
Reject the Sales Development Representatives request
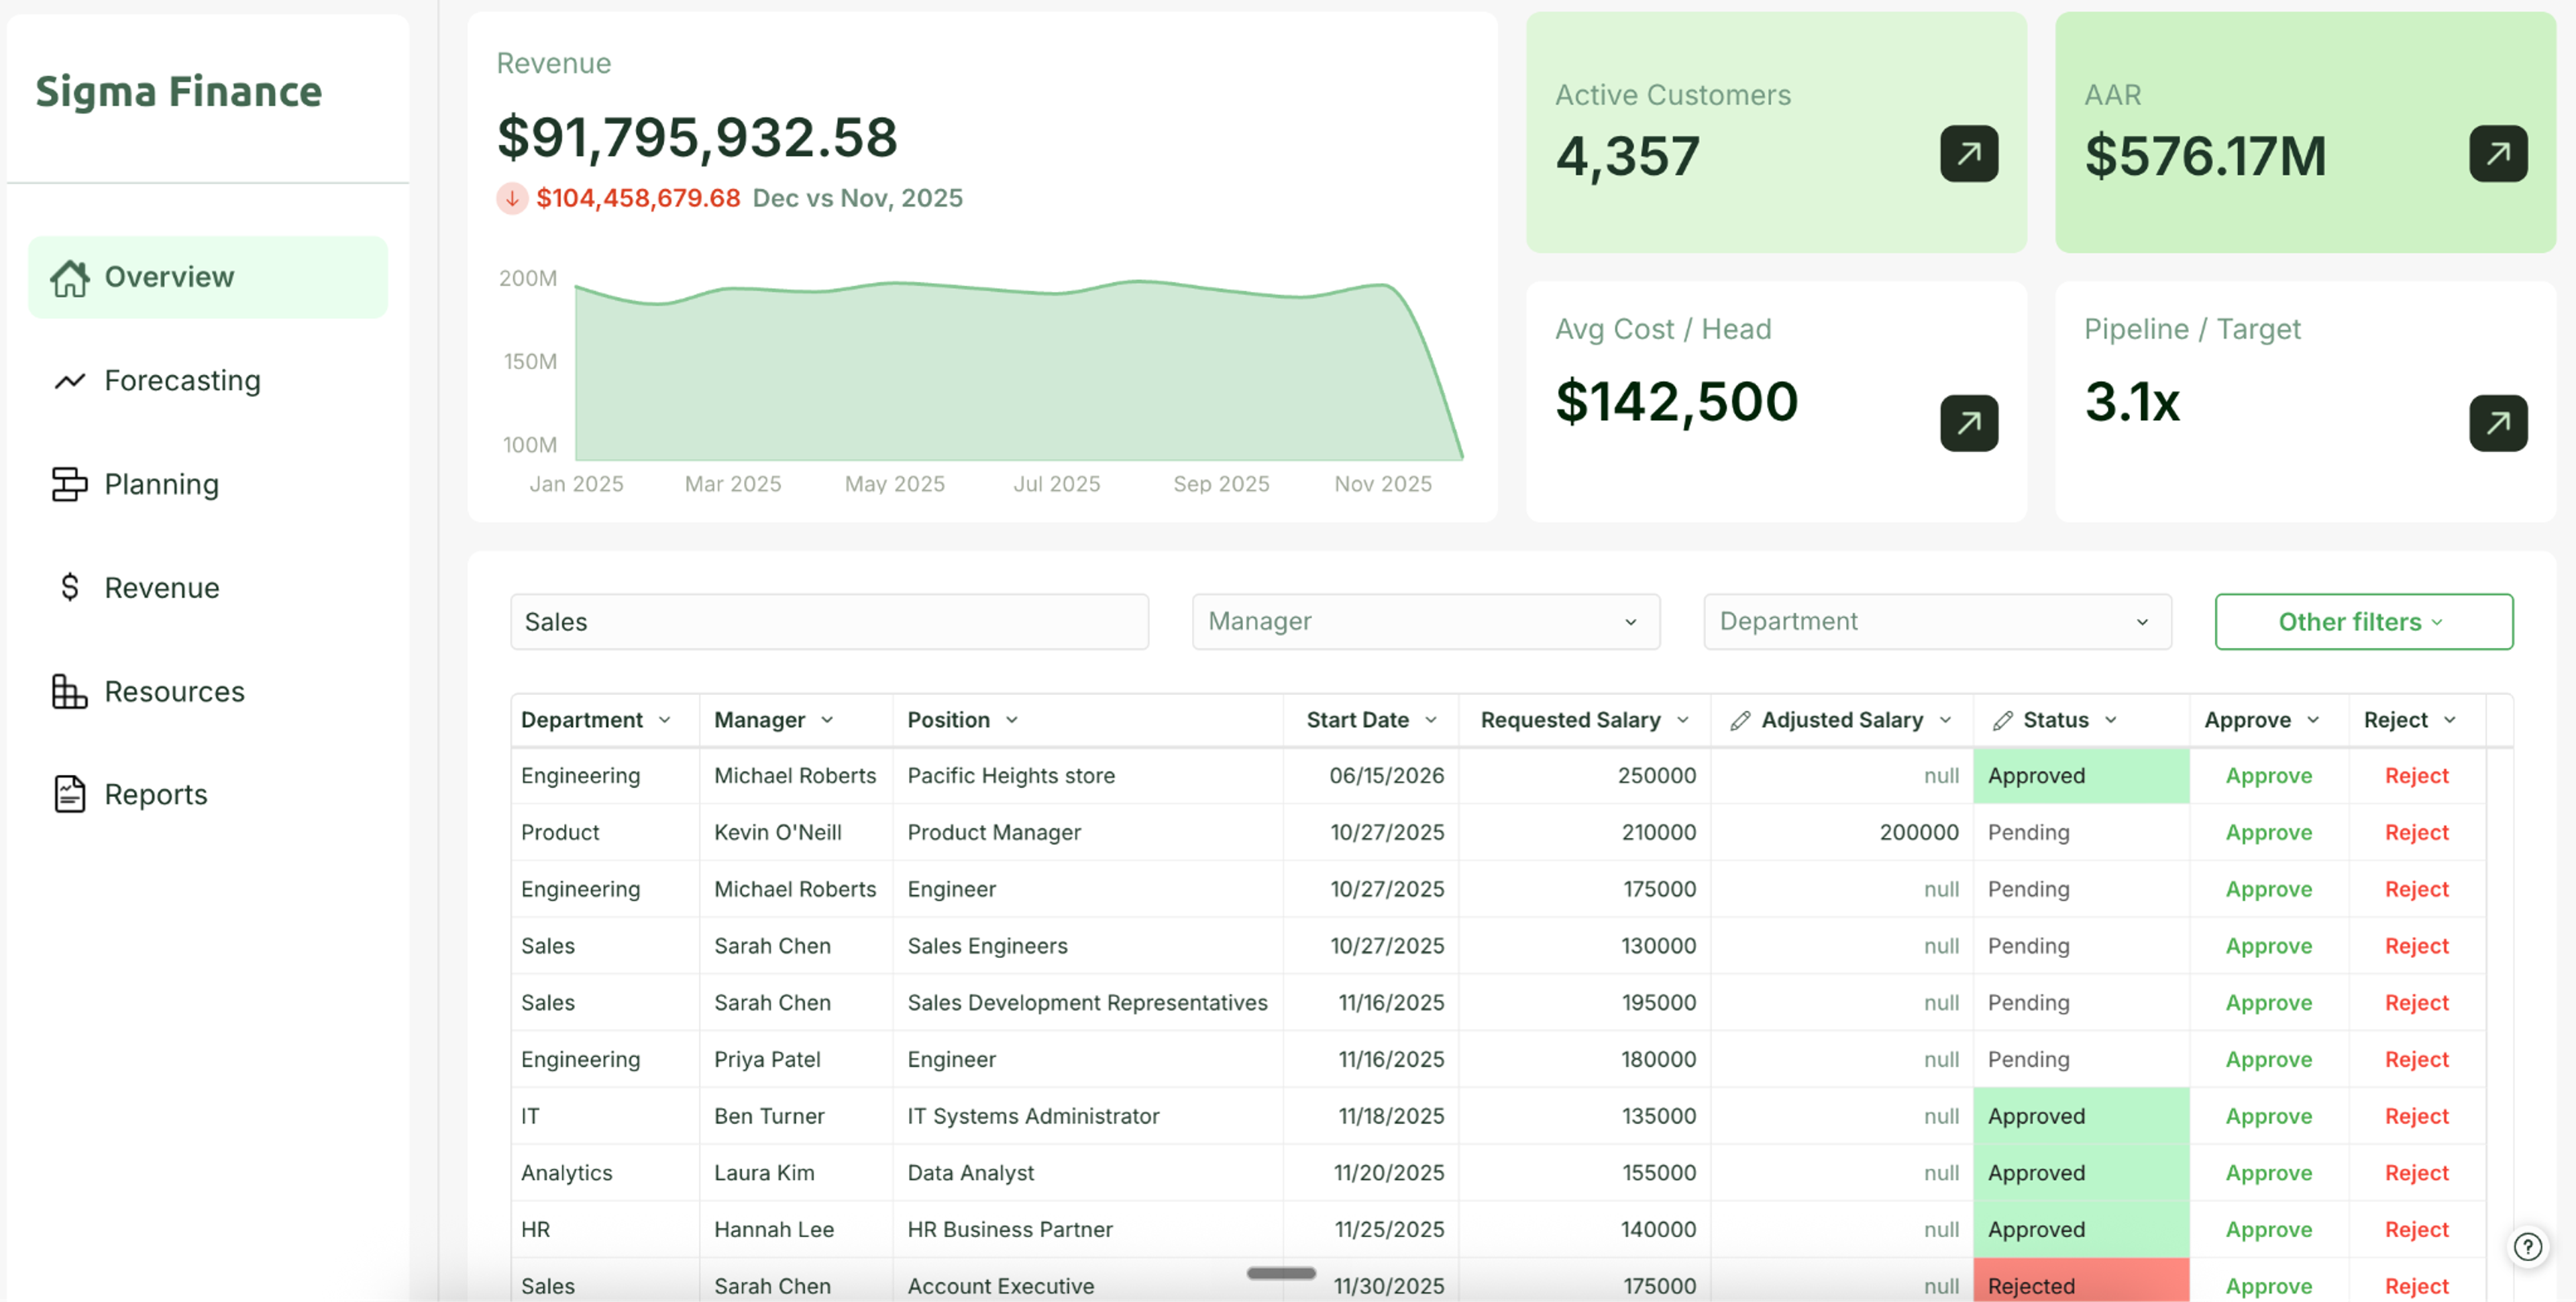click(2416, 1002)
